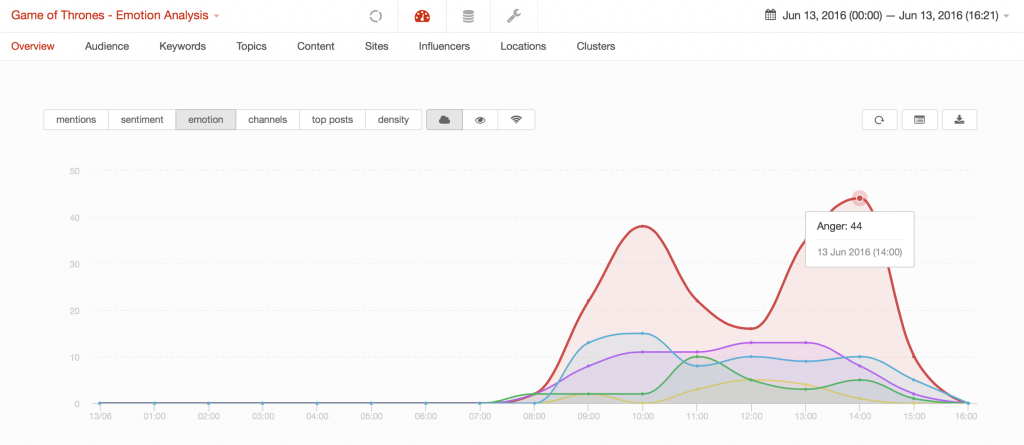Open the dashboard gauge icon
The image size is (1024, 445).
421,16
